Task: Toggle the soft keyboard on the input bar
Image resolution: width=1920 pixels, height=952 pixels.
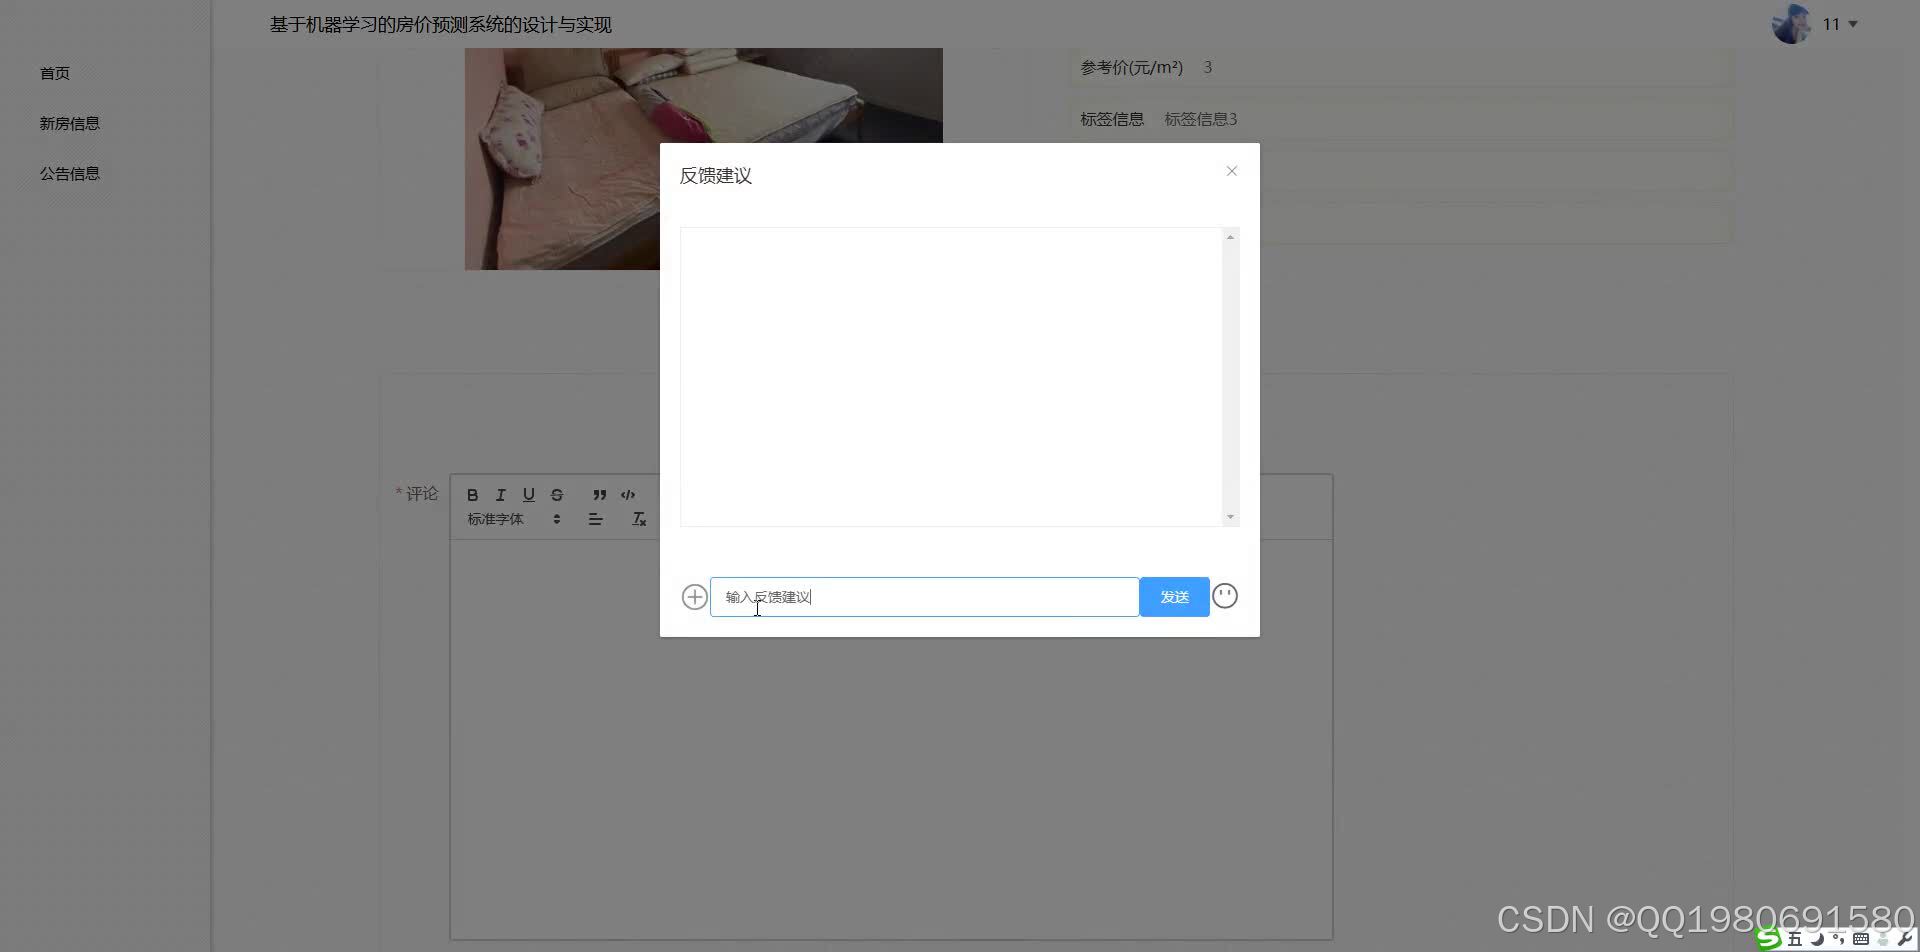Action: click(x=1861, y=940)
